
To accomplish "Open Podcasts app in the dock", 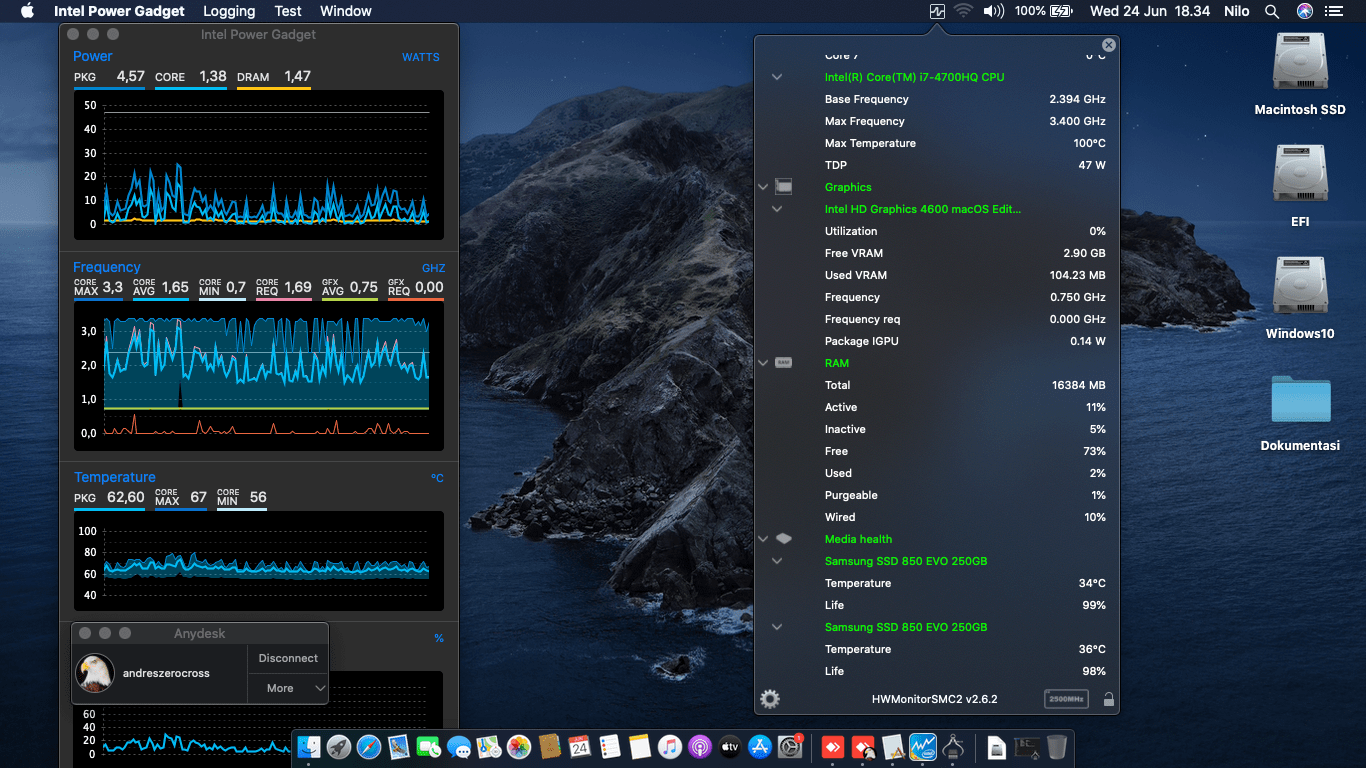I will (700, 746).
